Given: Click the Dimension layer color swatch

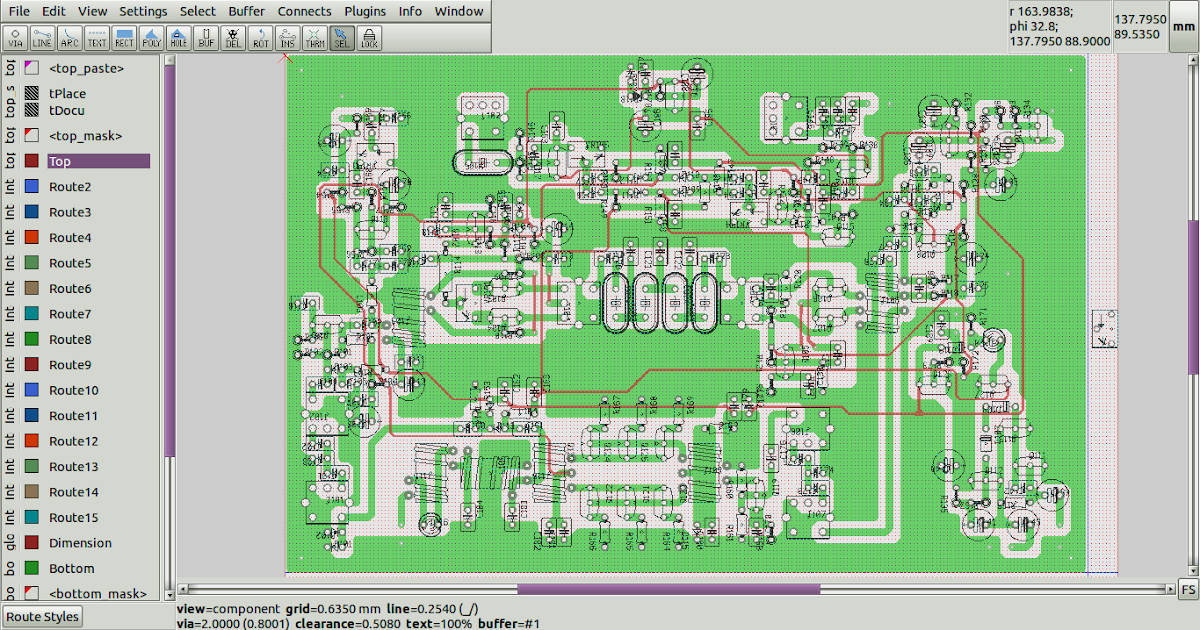Looking at the screenshot, I should (31, 543).
